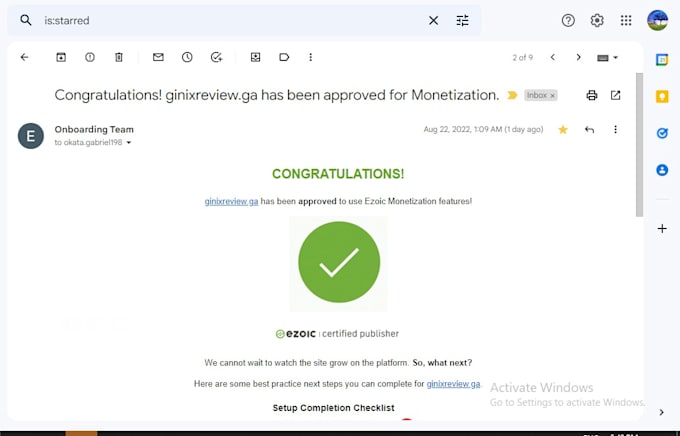Click the email date Aug 22, 2022
The width and height of the screenshot is (680, 436).
click(483, 129)
